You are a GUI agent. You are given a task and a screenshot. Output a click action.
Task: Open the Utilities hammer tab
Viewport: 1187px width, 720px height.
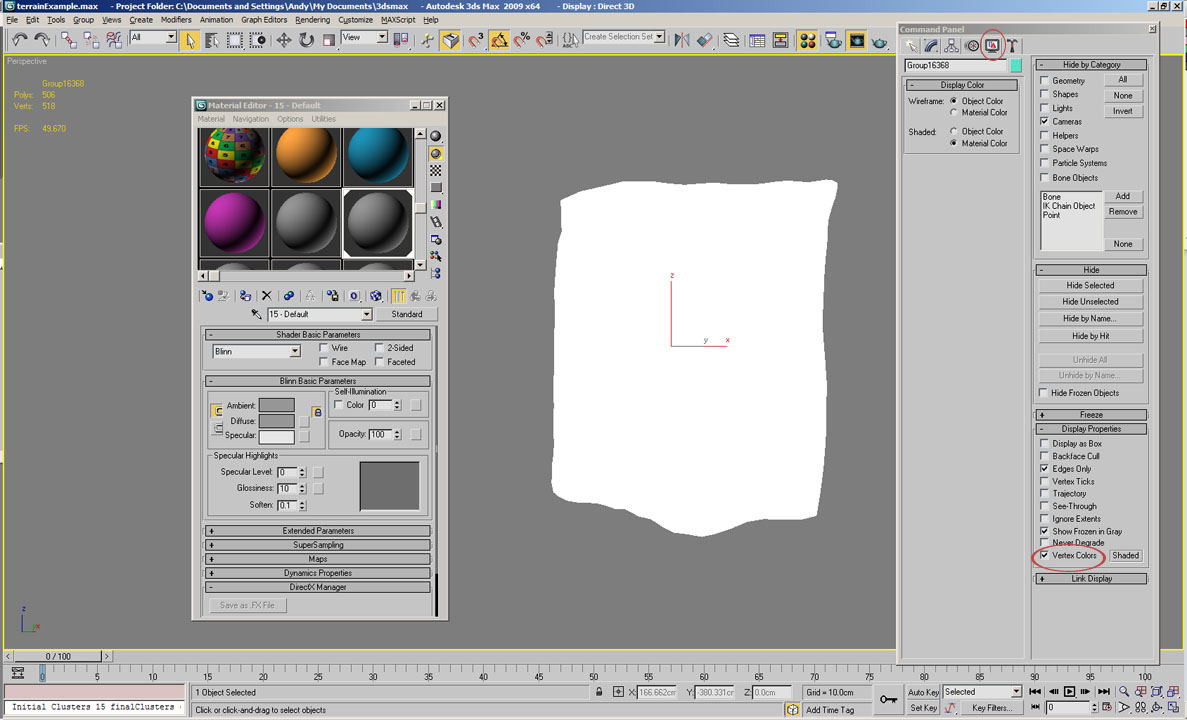click(x=1012, y=46)
